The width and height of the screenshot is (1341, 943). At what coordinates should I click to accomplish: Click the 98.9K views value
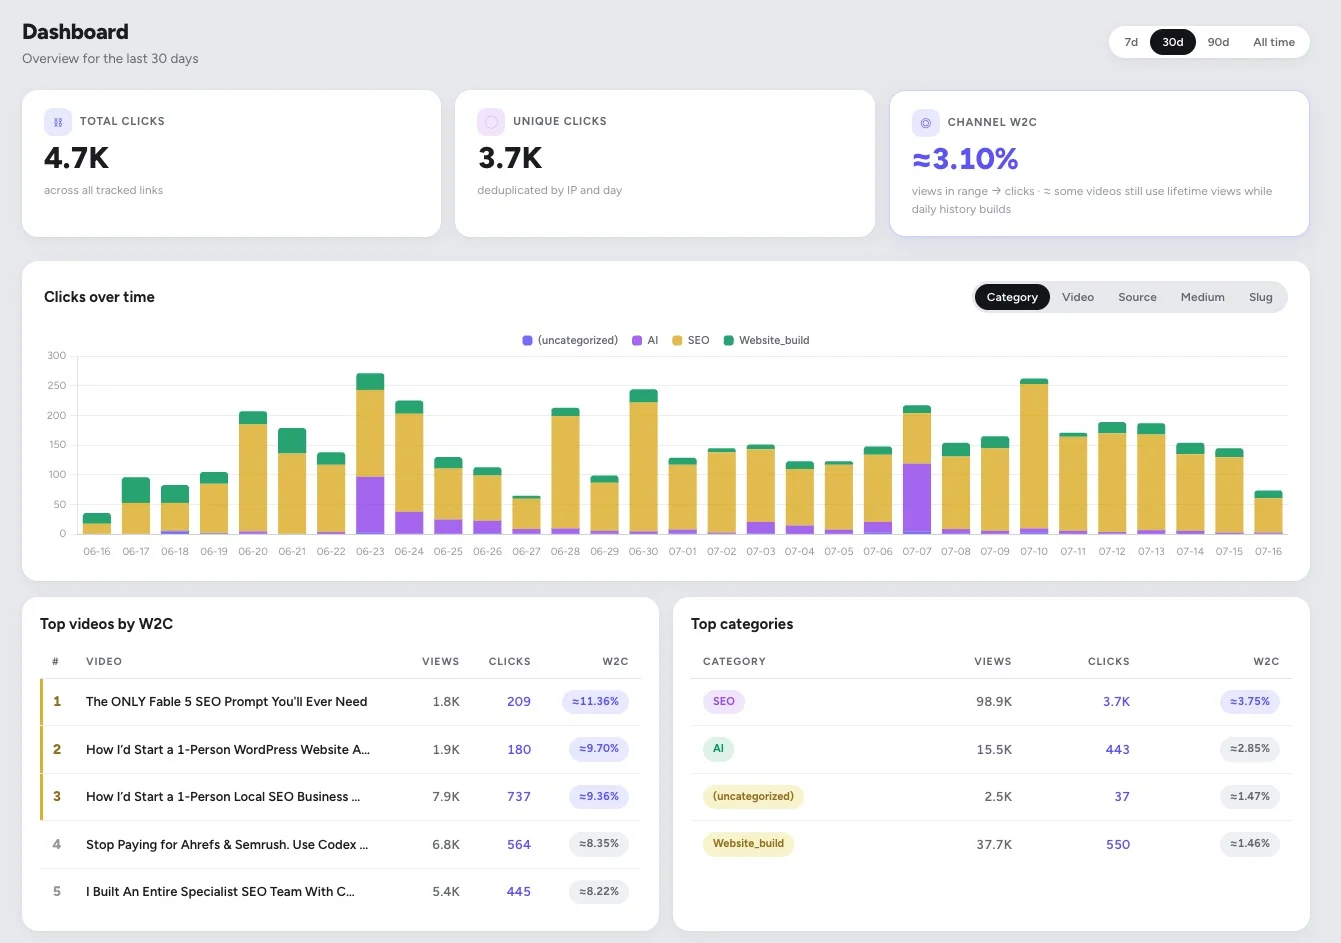[994, 702]
